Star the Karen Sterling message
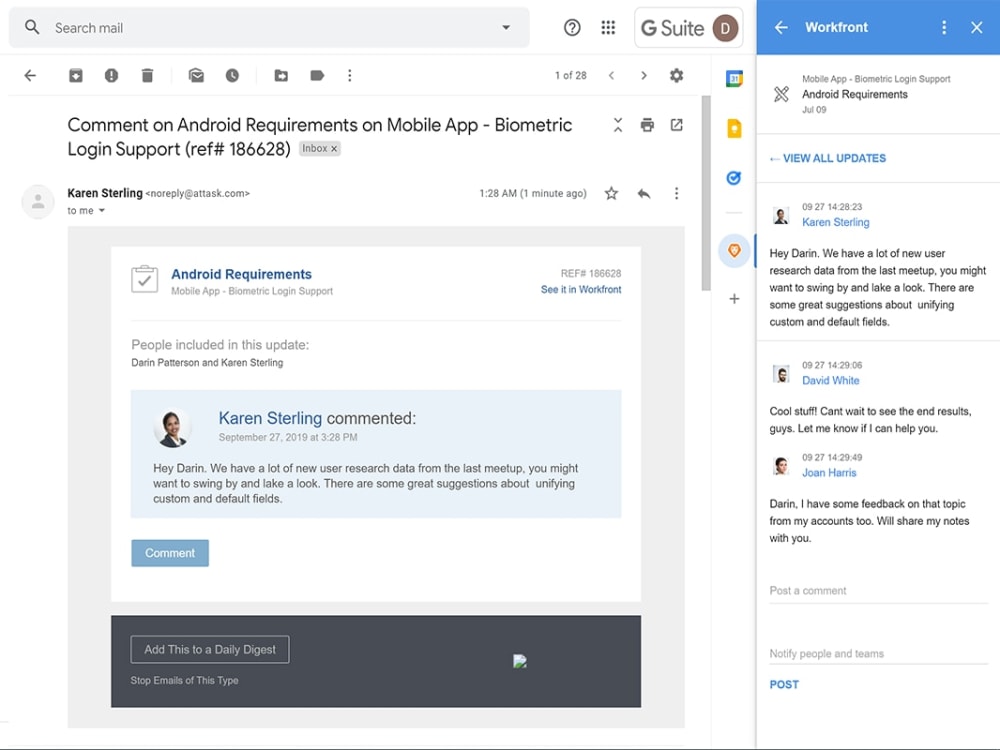 (611, 193)
